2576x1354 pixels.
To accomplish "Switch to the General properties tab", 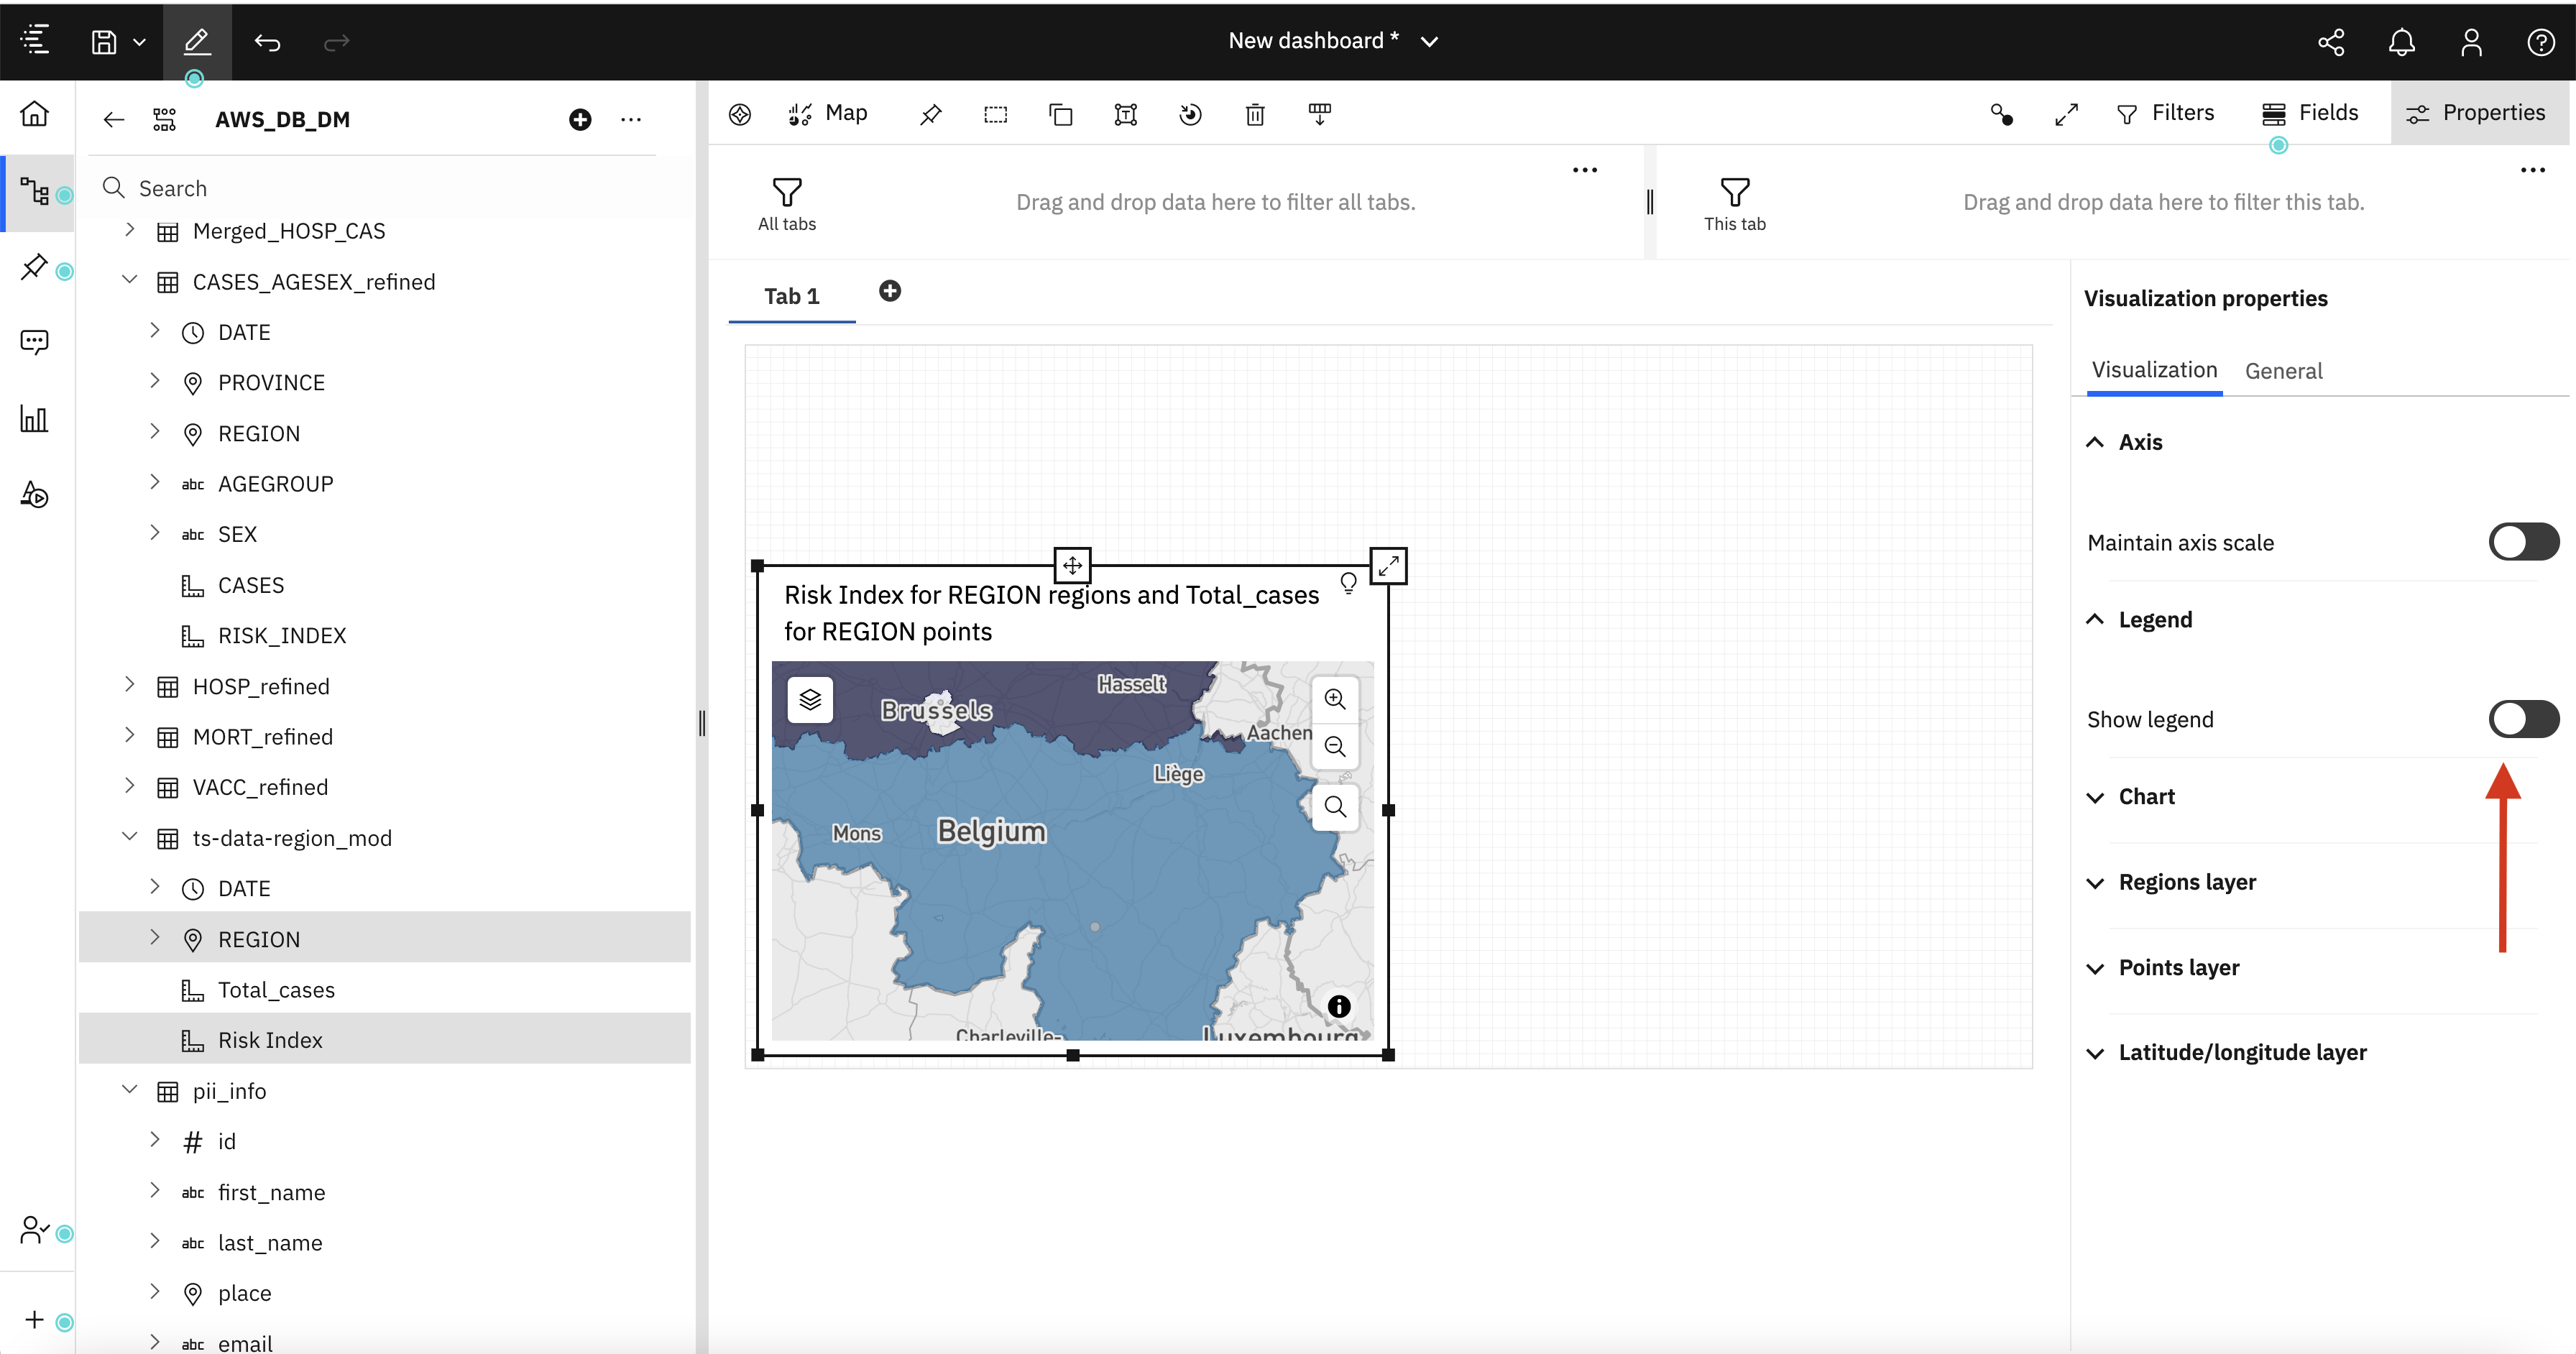I will [2283, 371].
